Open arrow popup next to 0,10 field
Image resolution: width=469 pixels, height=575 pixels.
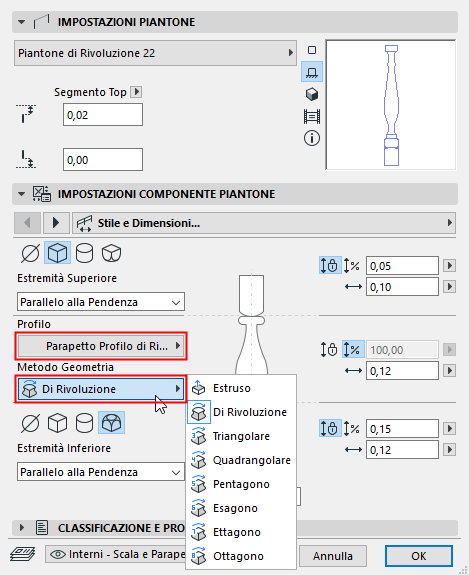pos(449,286)
